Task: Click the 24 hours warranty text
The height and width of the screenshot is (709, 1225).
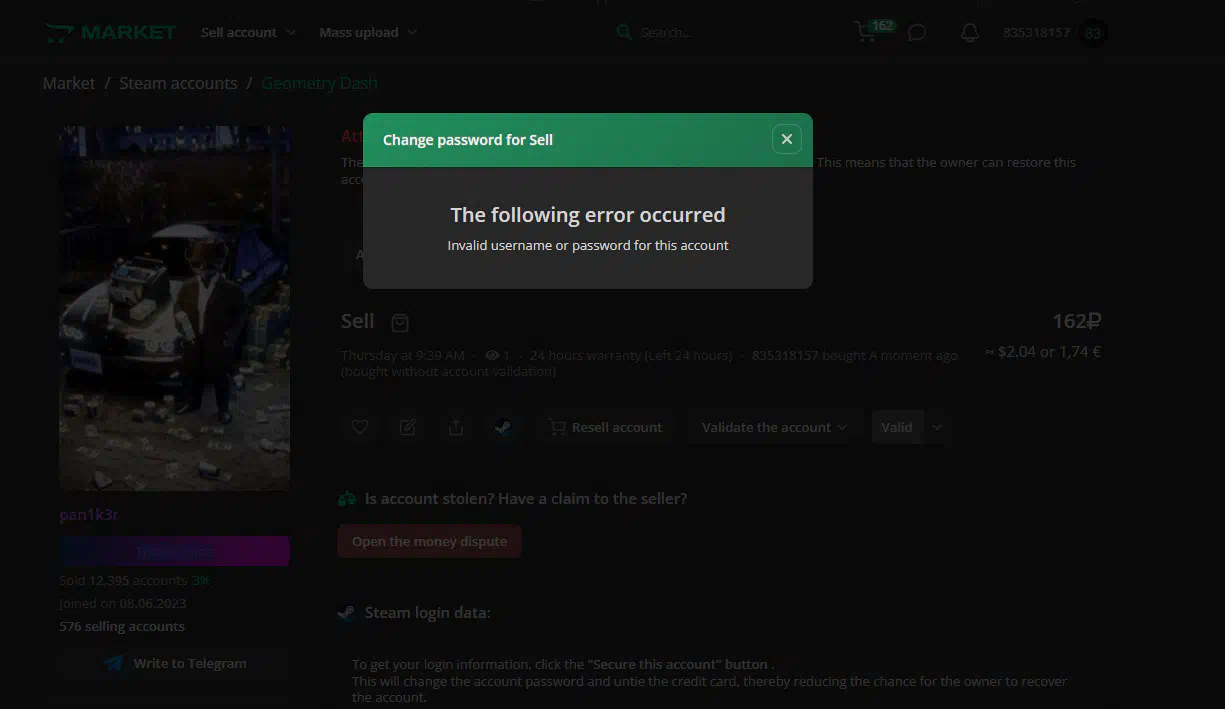Action: 631,355
